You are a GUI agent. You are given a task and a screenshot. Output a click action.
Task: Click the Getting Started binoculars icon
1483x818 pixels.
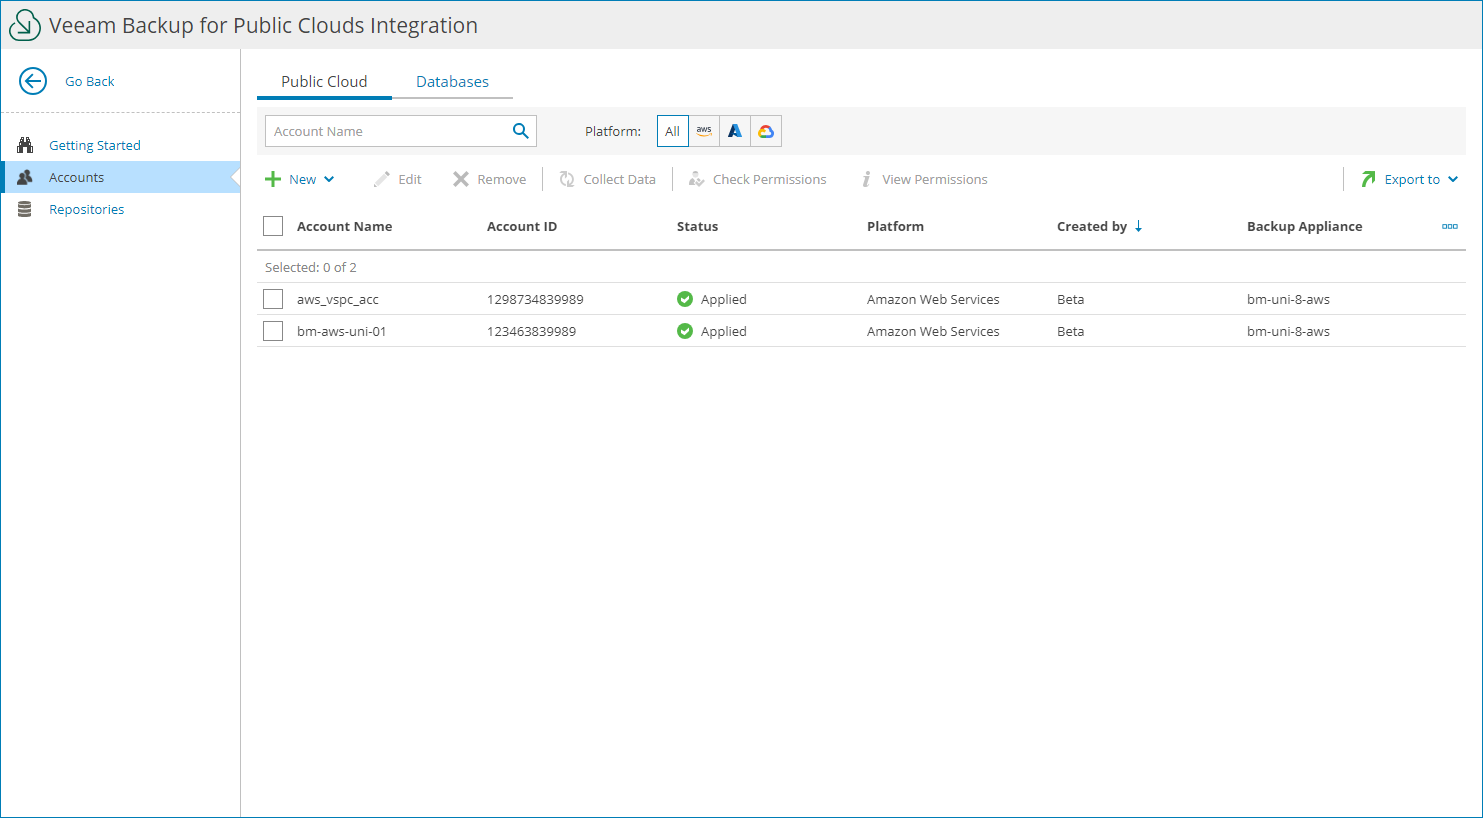25,144
